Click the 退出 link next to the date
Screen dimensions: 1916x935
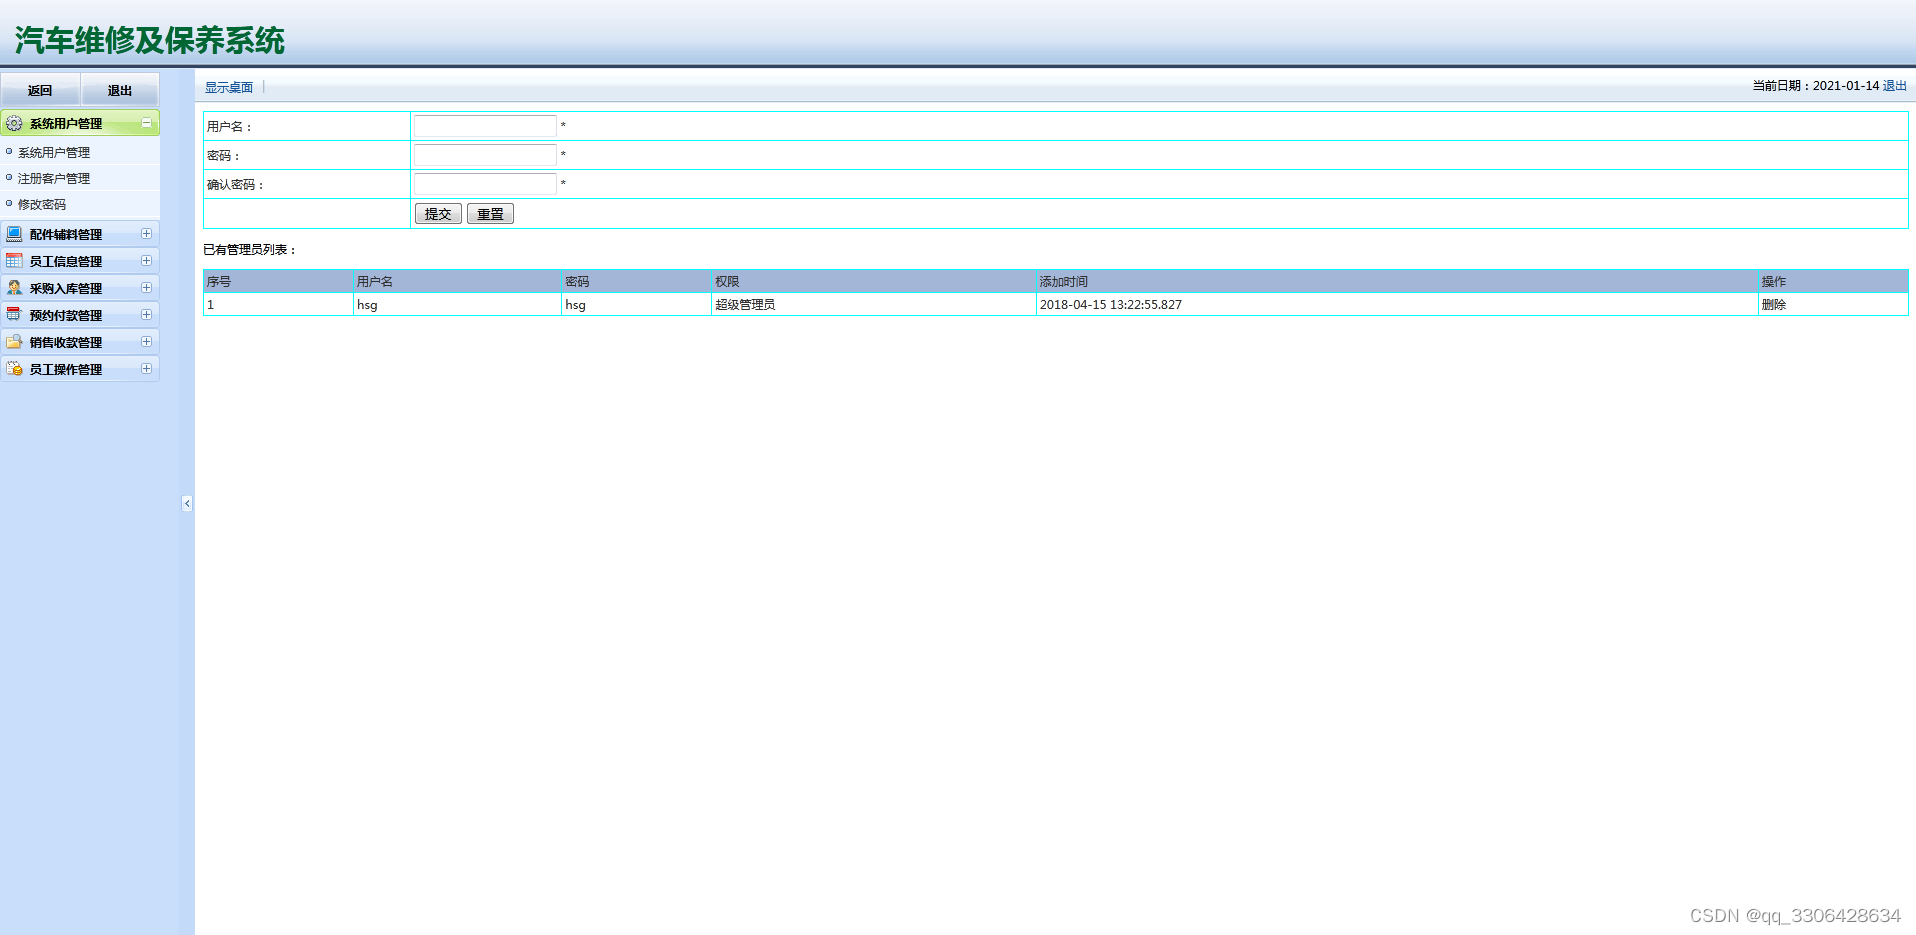coord(1895,86)
